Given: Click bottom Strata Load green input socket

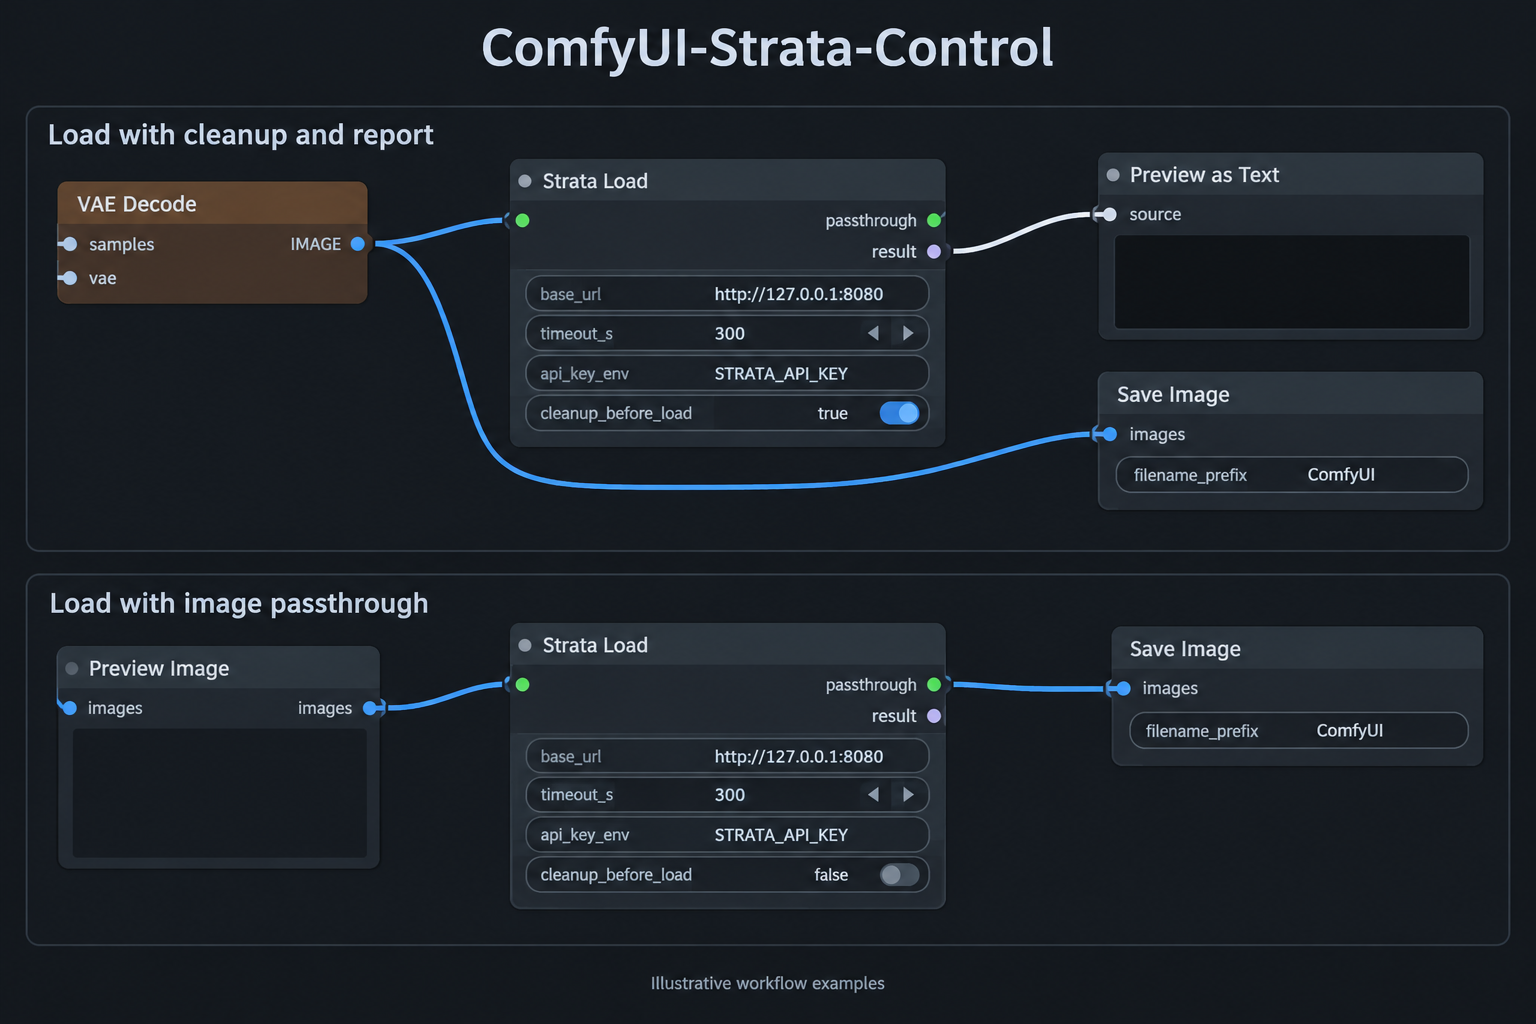Looking at the screenshot, I should 522,685.
